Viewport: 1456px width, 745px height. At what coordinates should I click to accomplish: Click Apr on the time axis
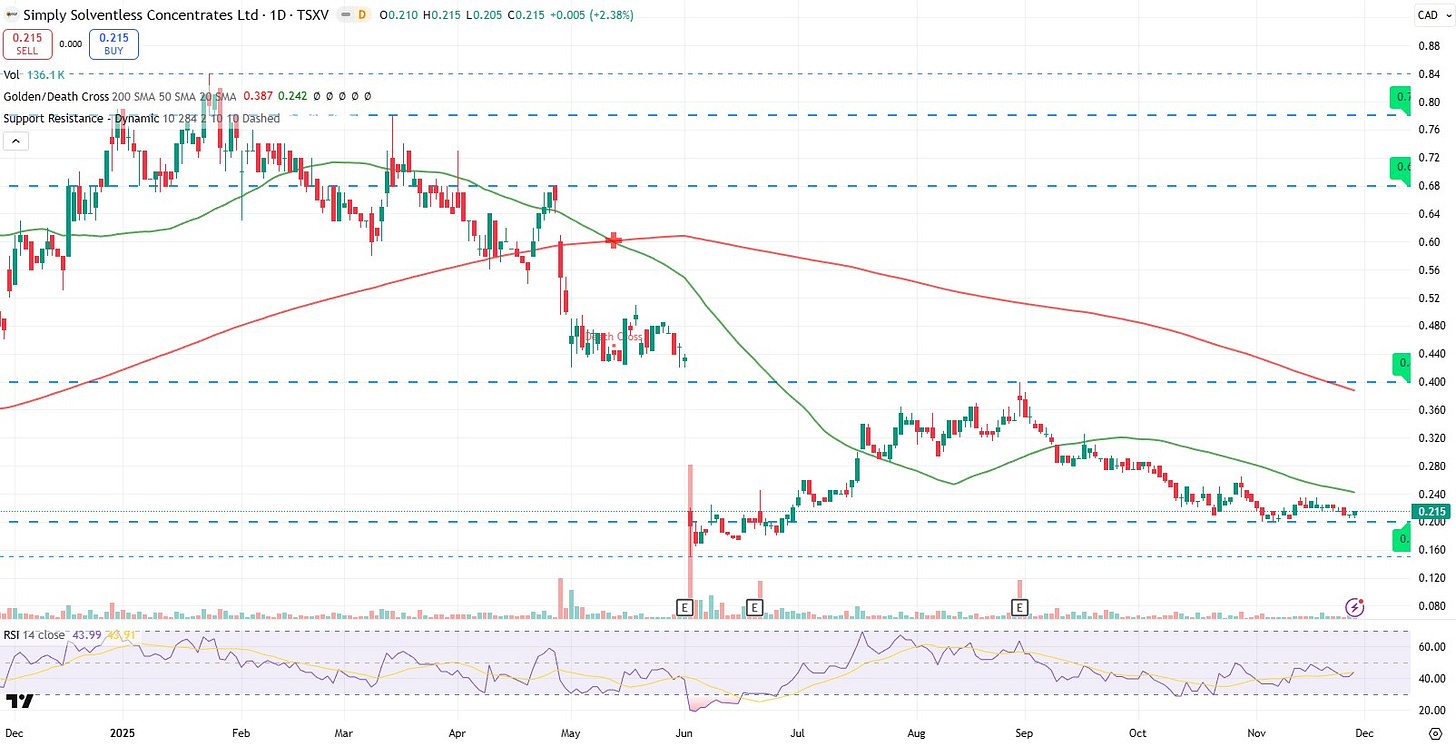click(x=458, y=732)
